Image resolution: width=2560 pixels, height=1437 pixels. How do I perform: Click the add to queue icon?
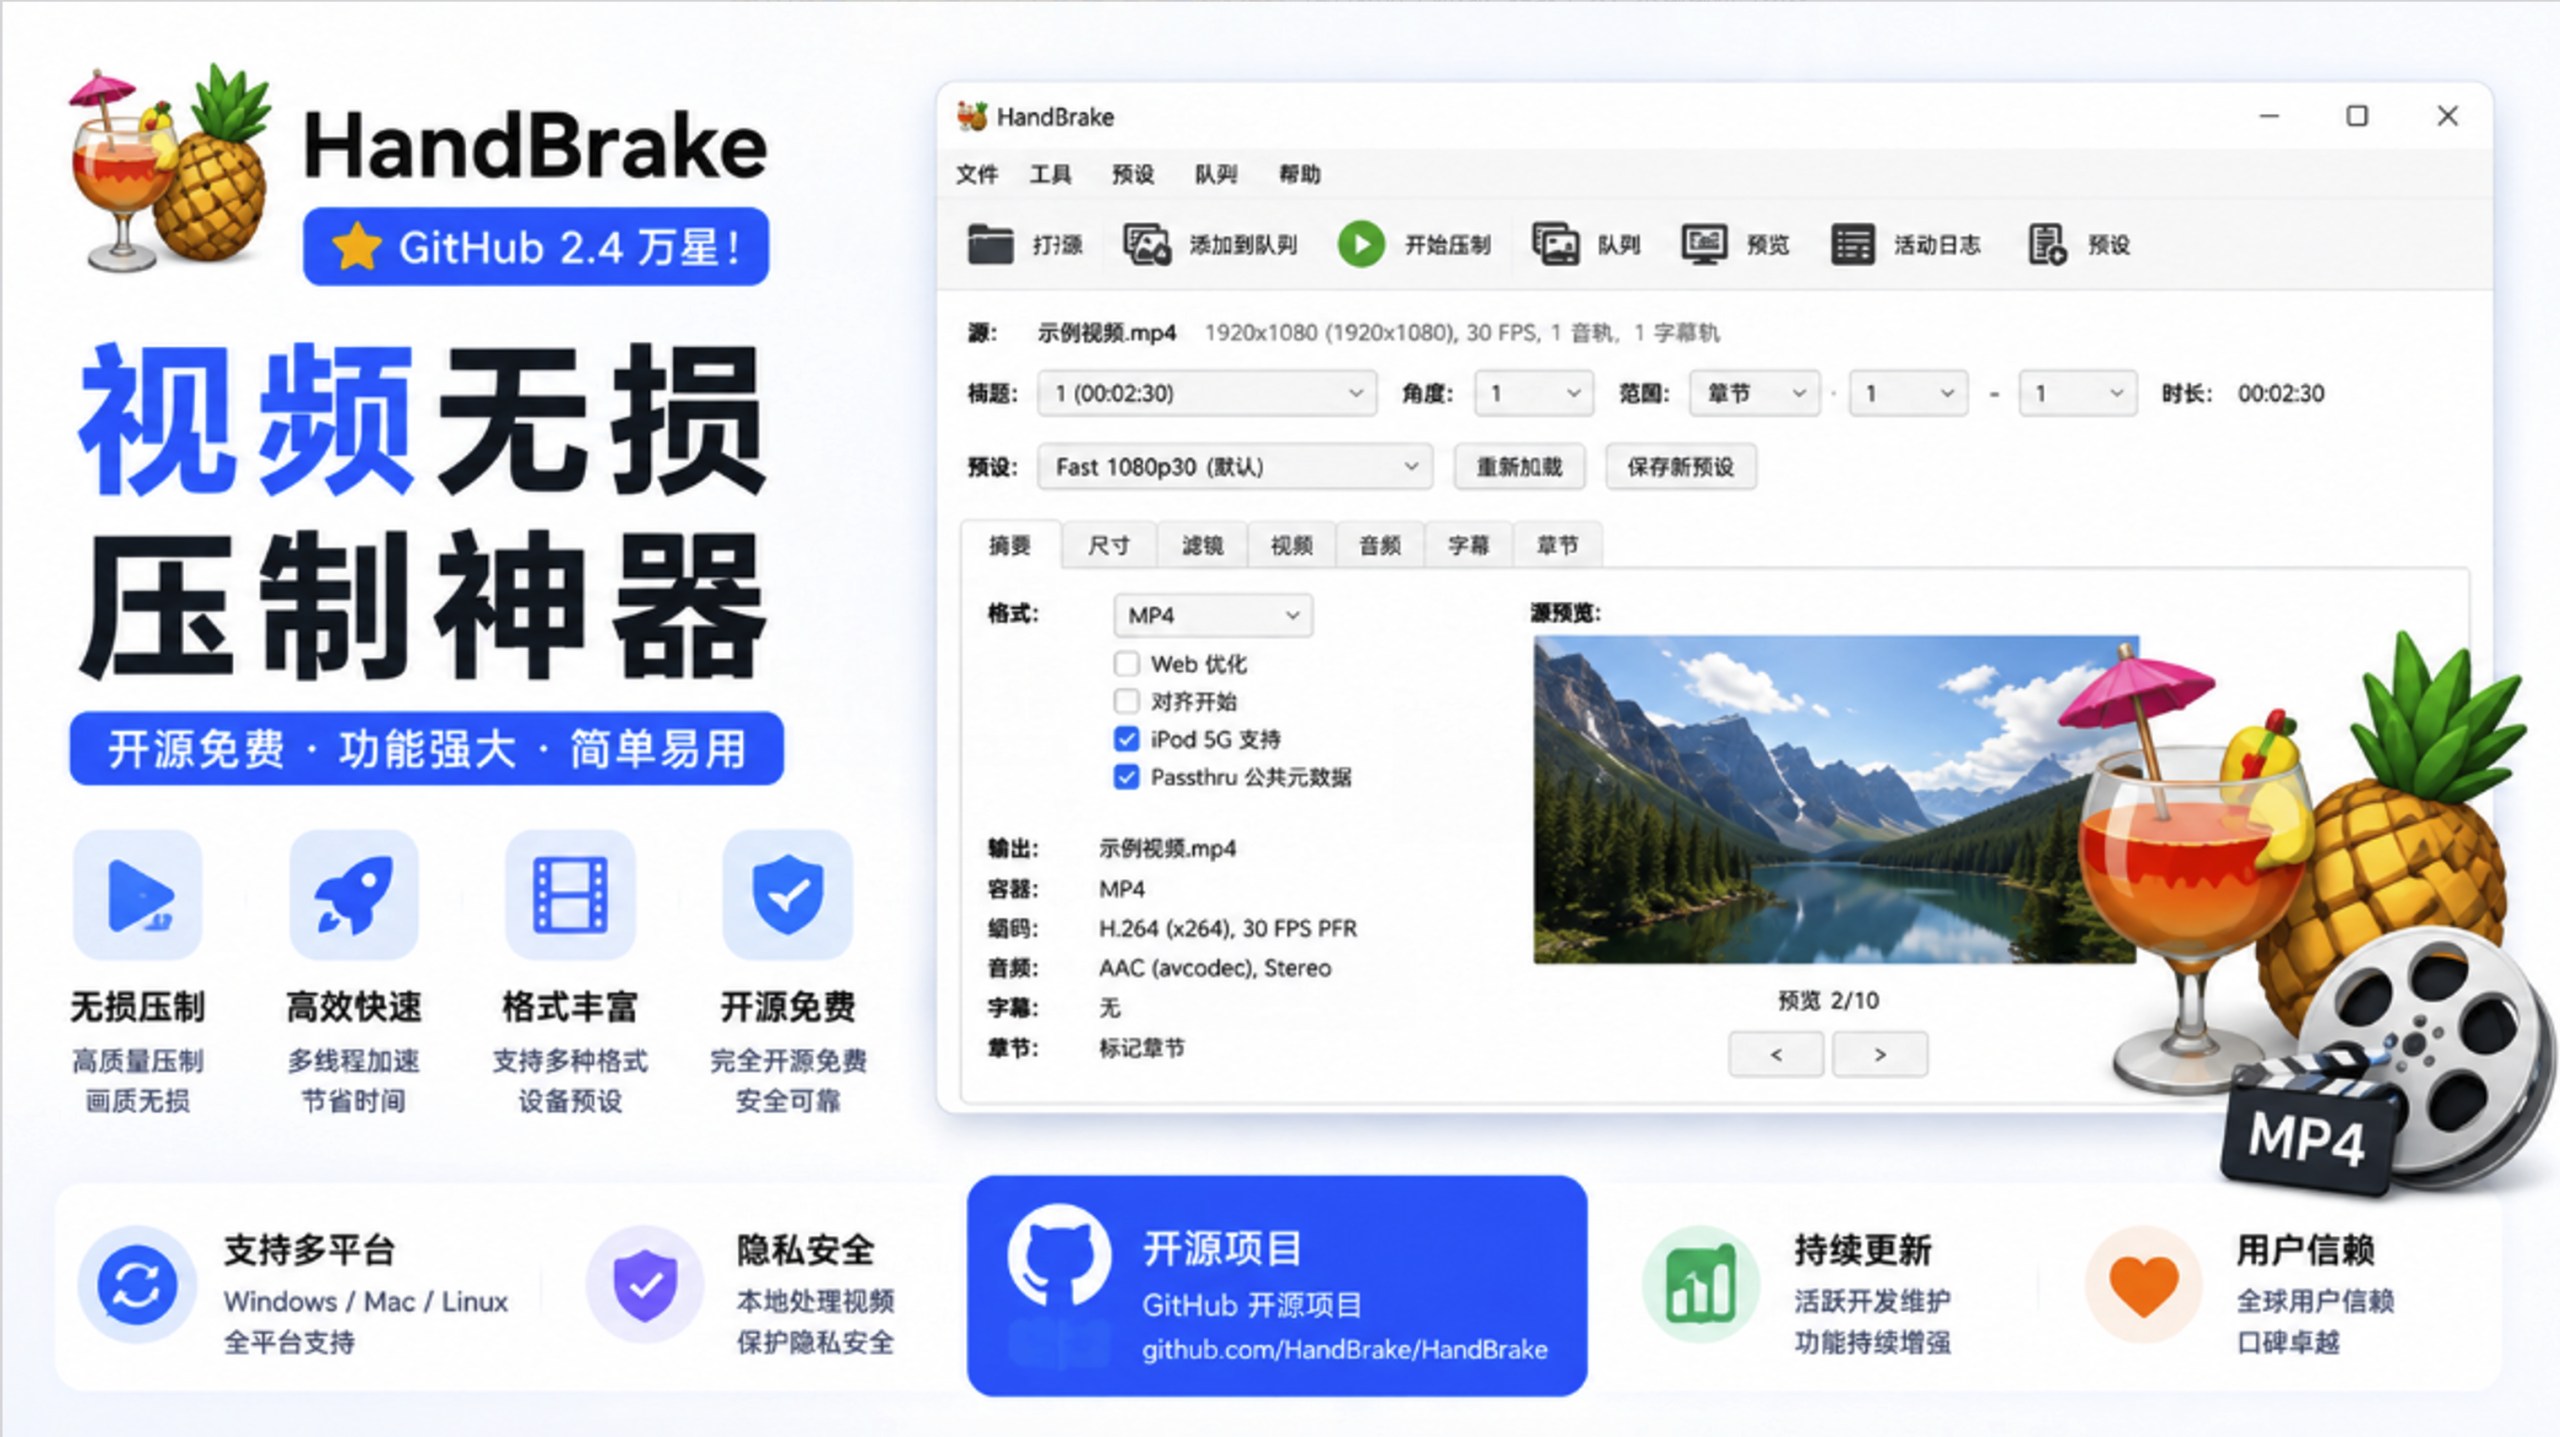click(x=1146, y=244)
